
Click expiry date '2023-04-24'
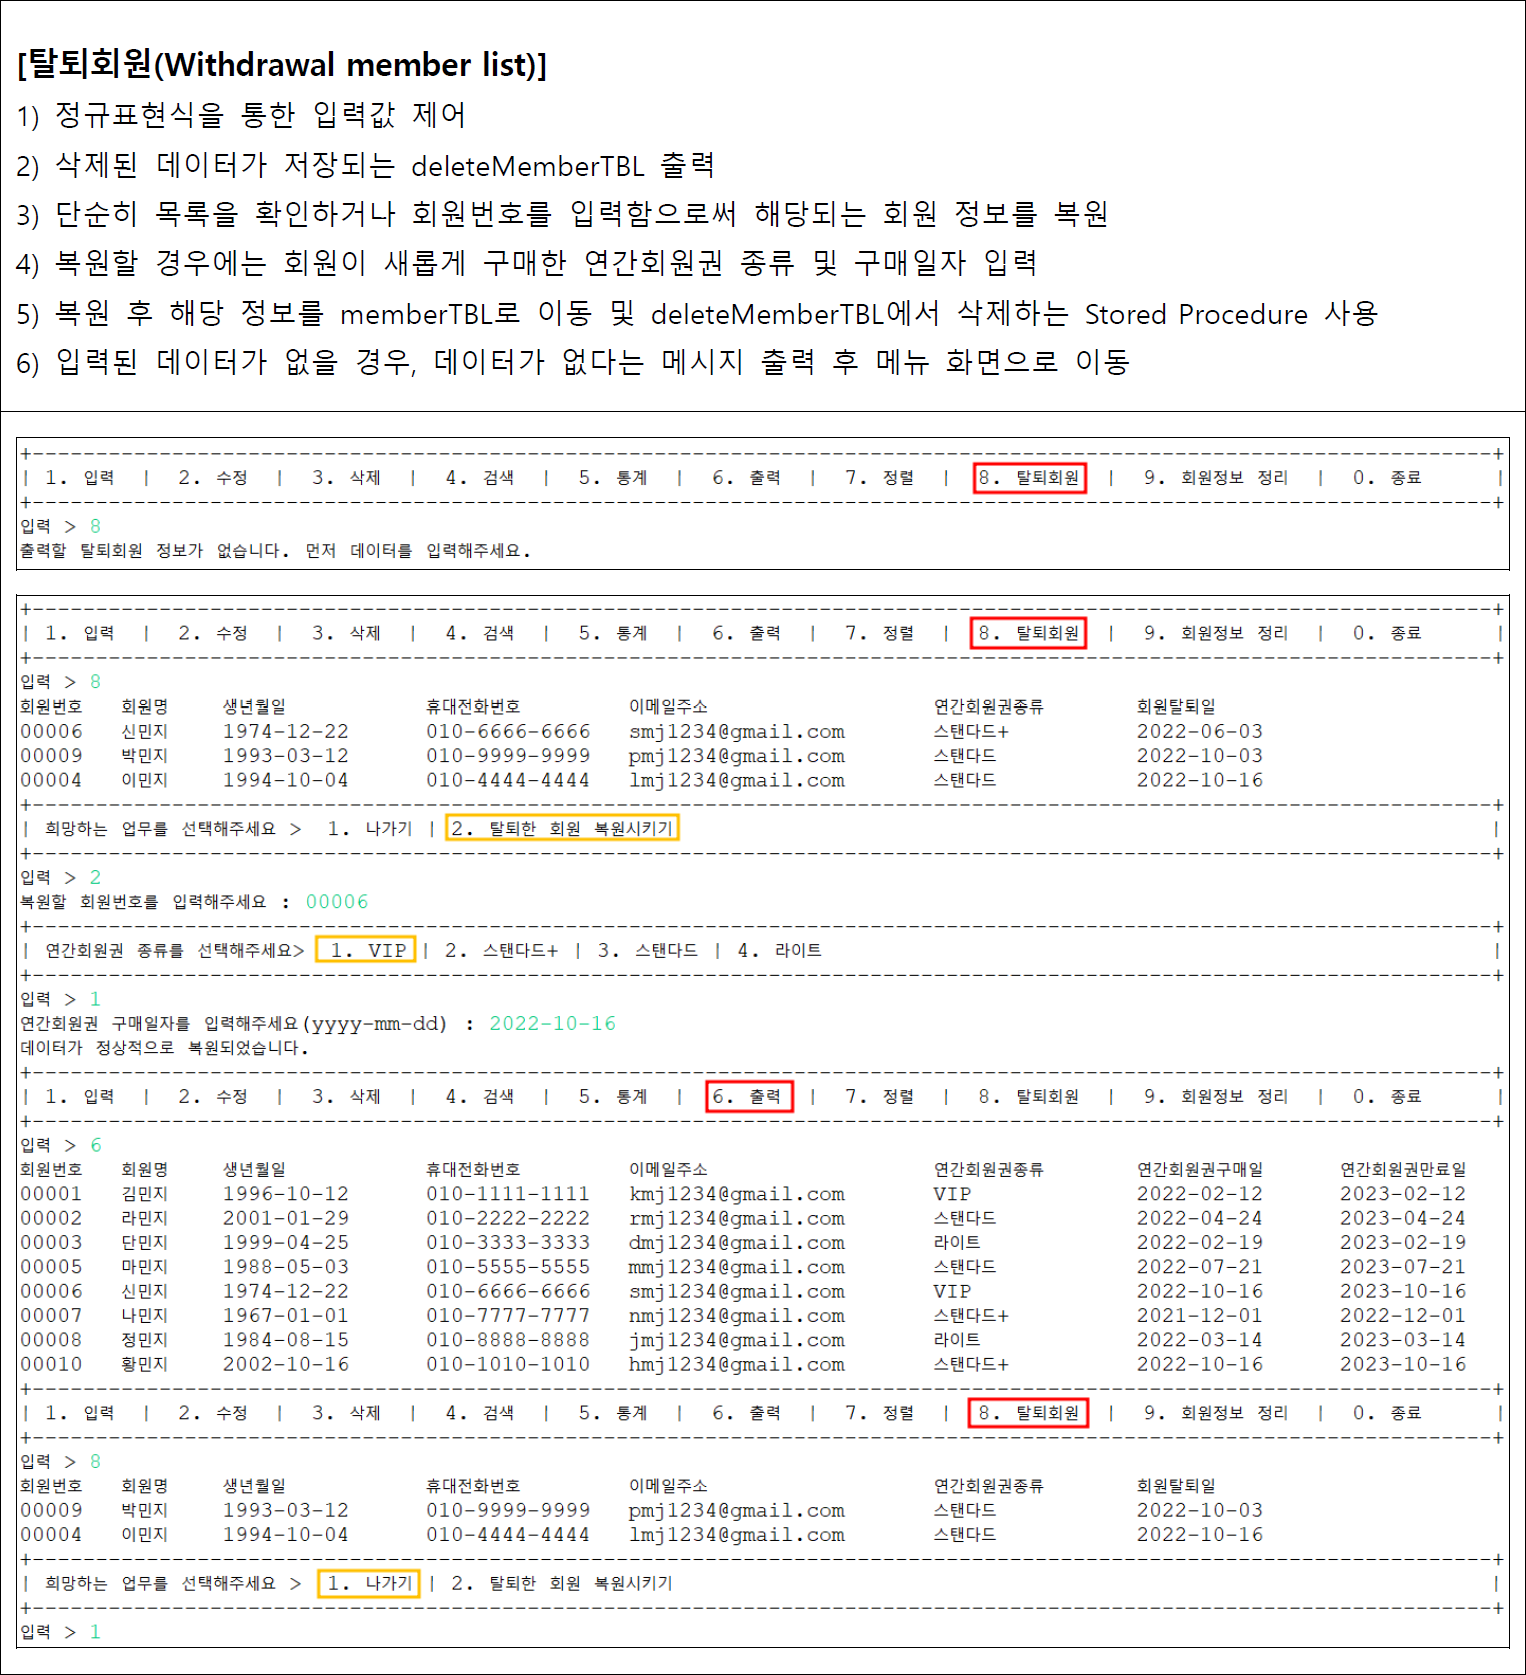coord(1403,1218)
